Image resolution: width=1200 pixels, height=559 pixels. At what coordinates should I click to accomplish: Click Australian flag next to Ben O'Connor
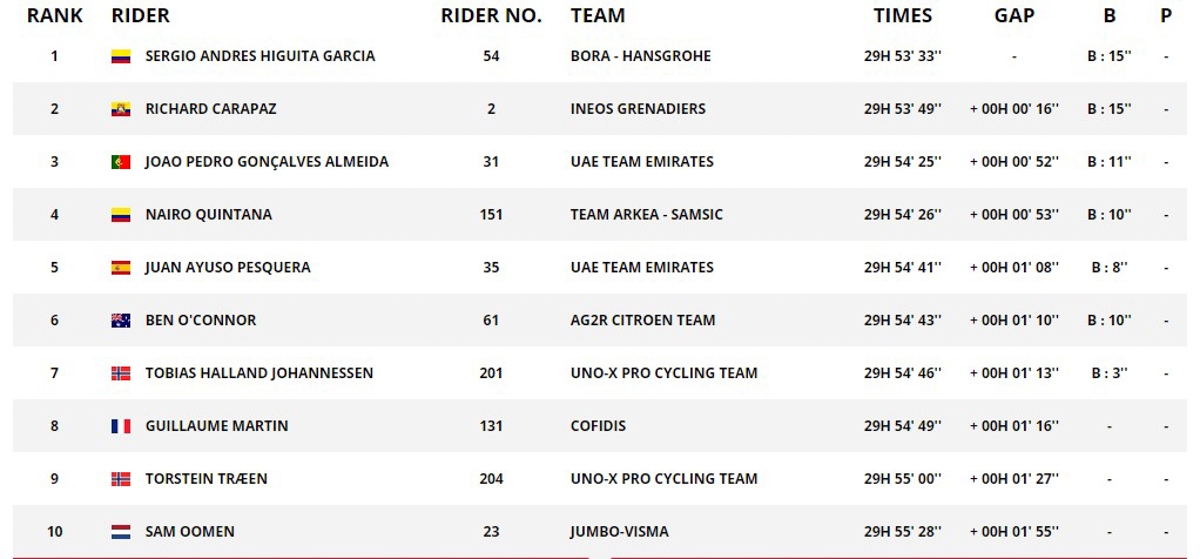[121, 321]
